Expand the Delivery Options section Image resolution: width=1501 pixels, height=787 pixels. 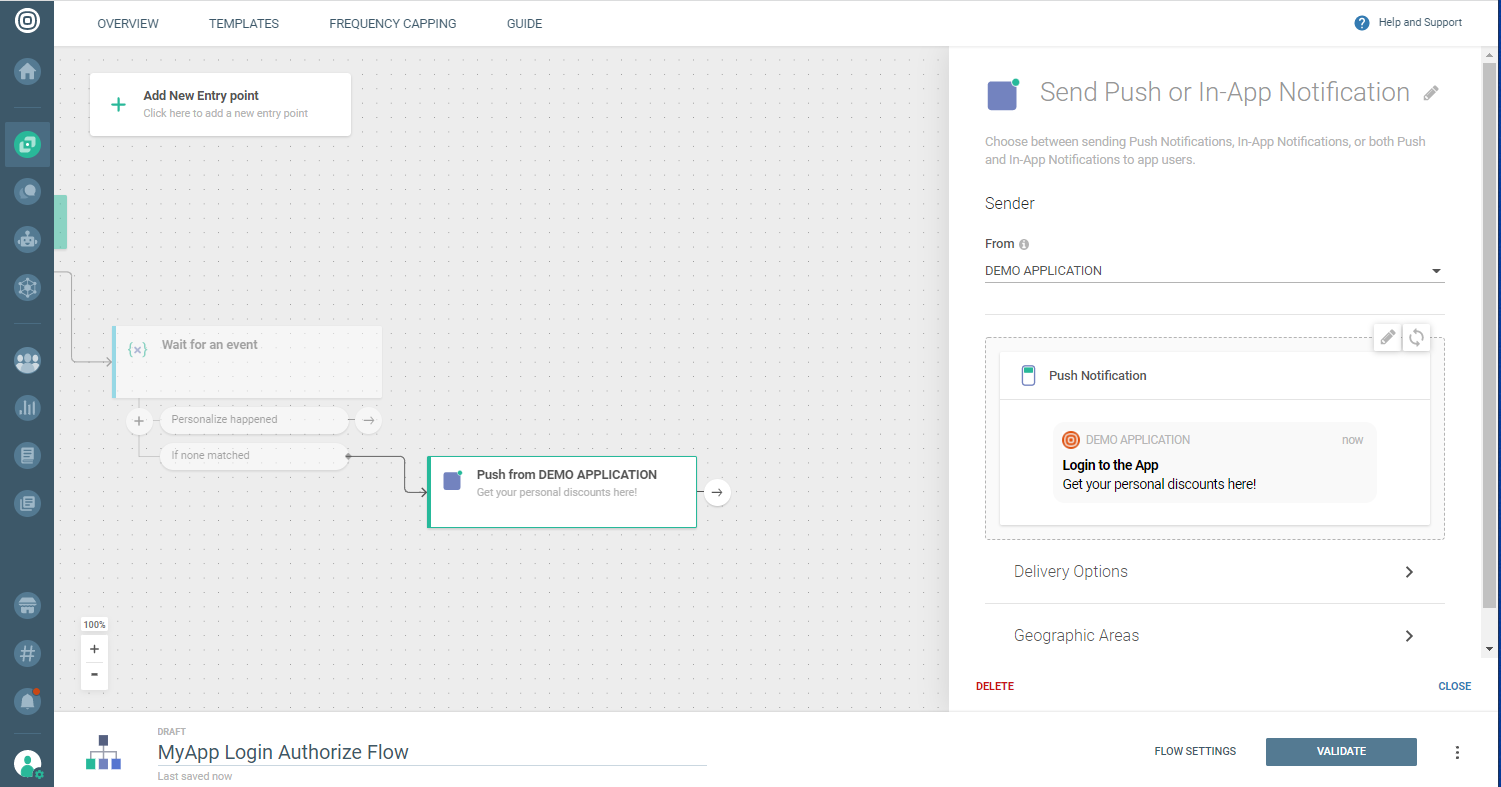pyautogui.click(x=1214, y=572)
